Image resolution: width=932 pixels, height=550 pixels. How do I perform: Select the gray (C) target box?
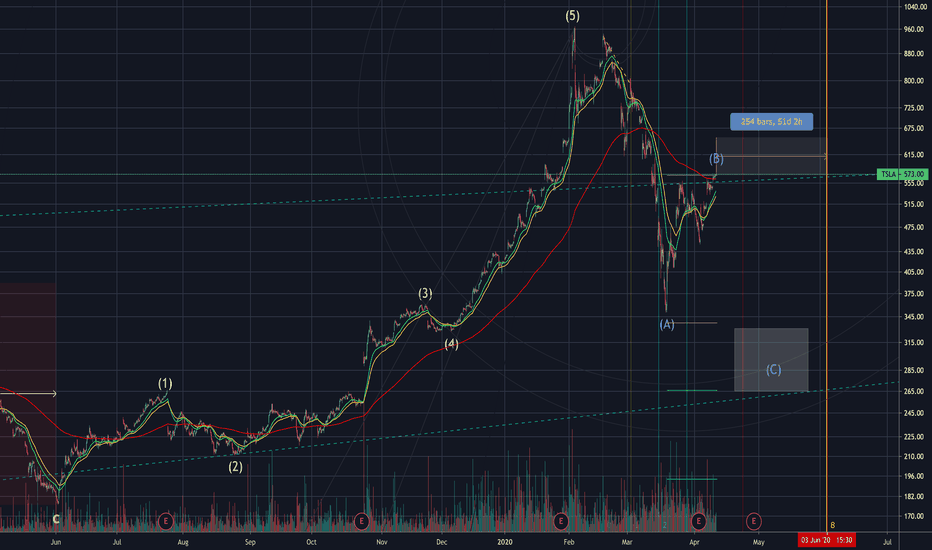(771, 360)
